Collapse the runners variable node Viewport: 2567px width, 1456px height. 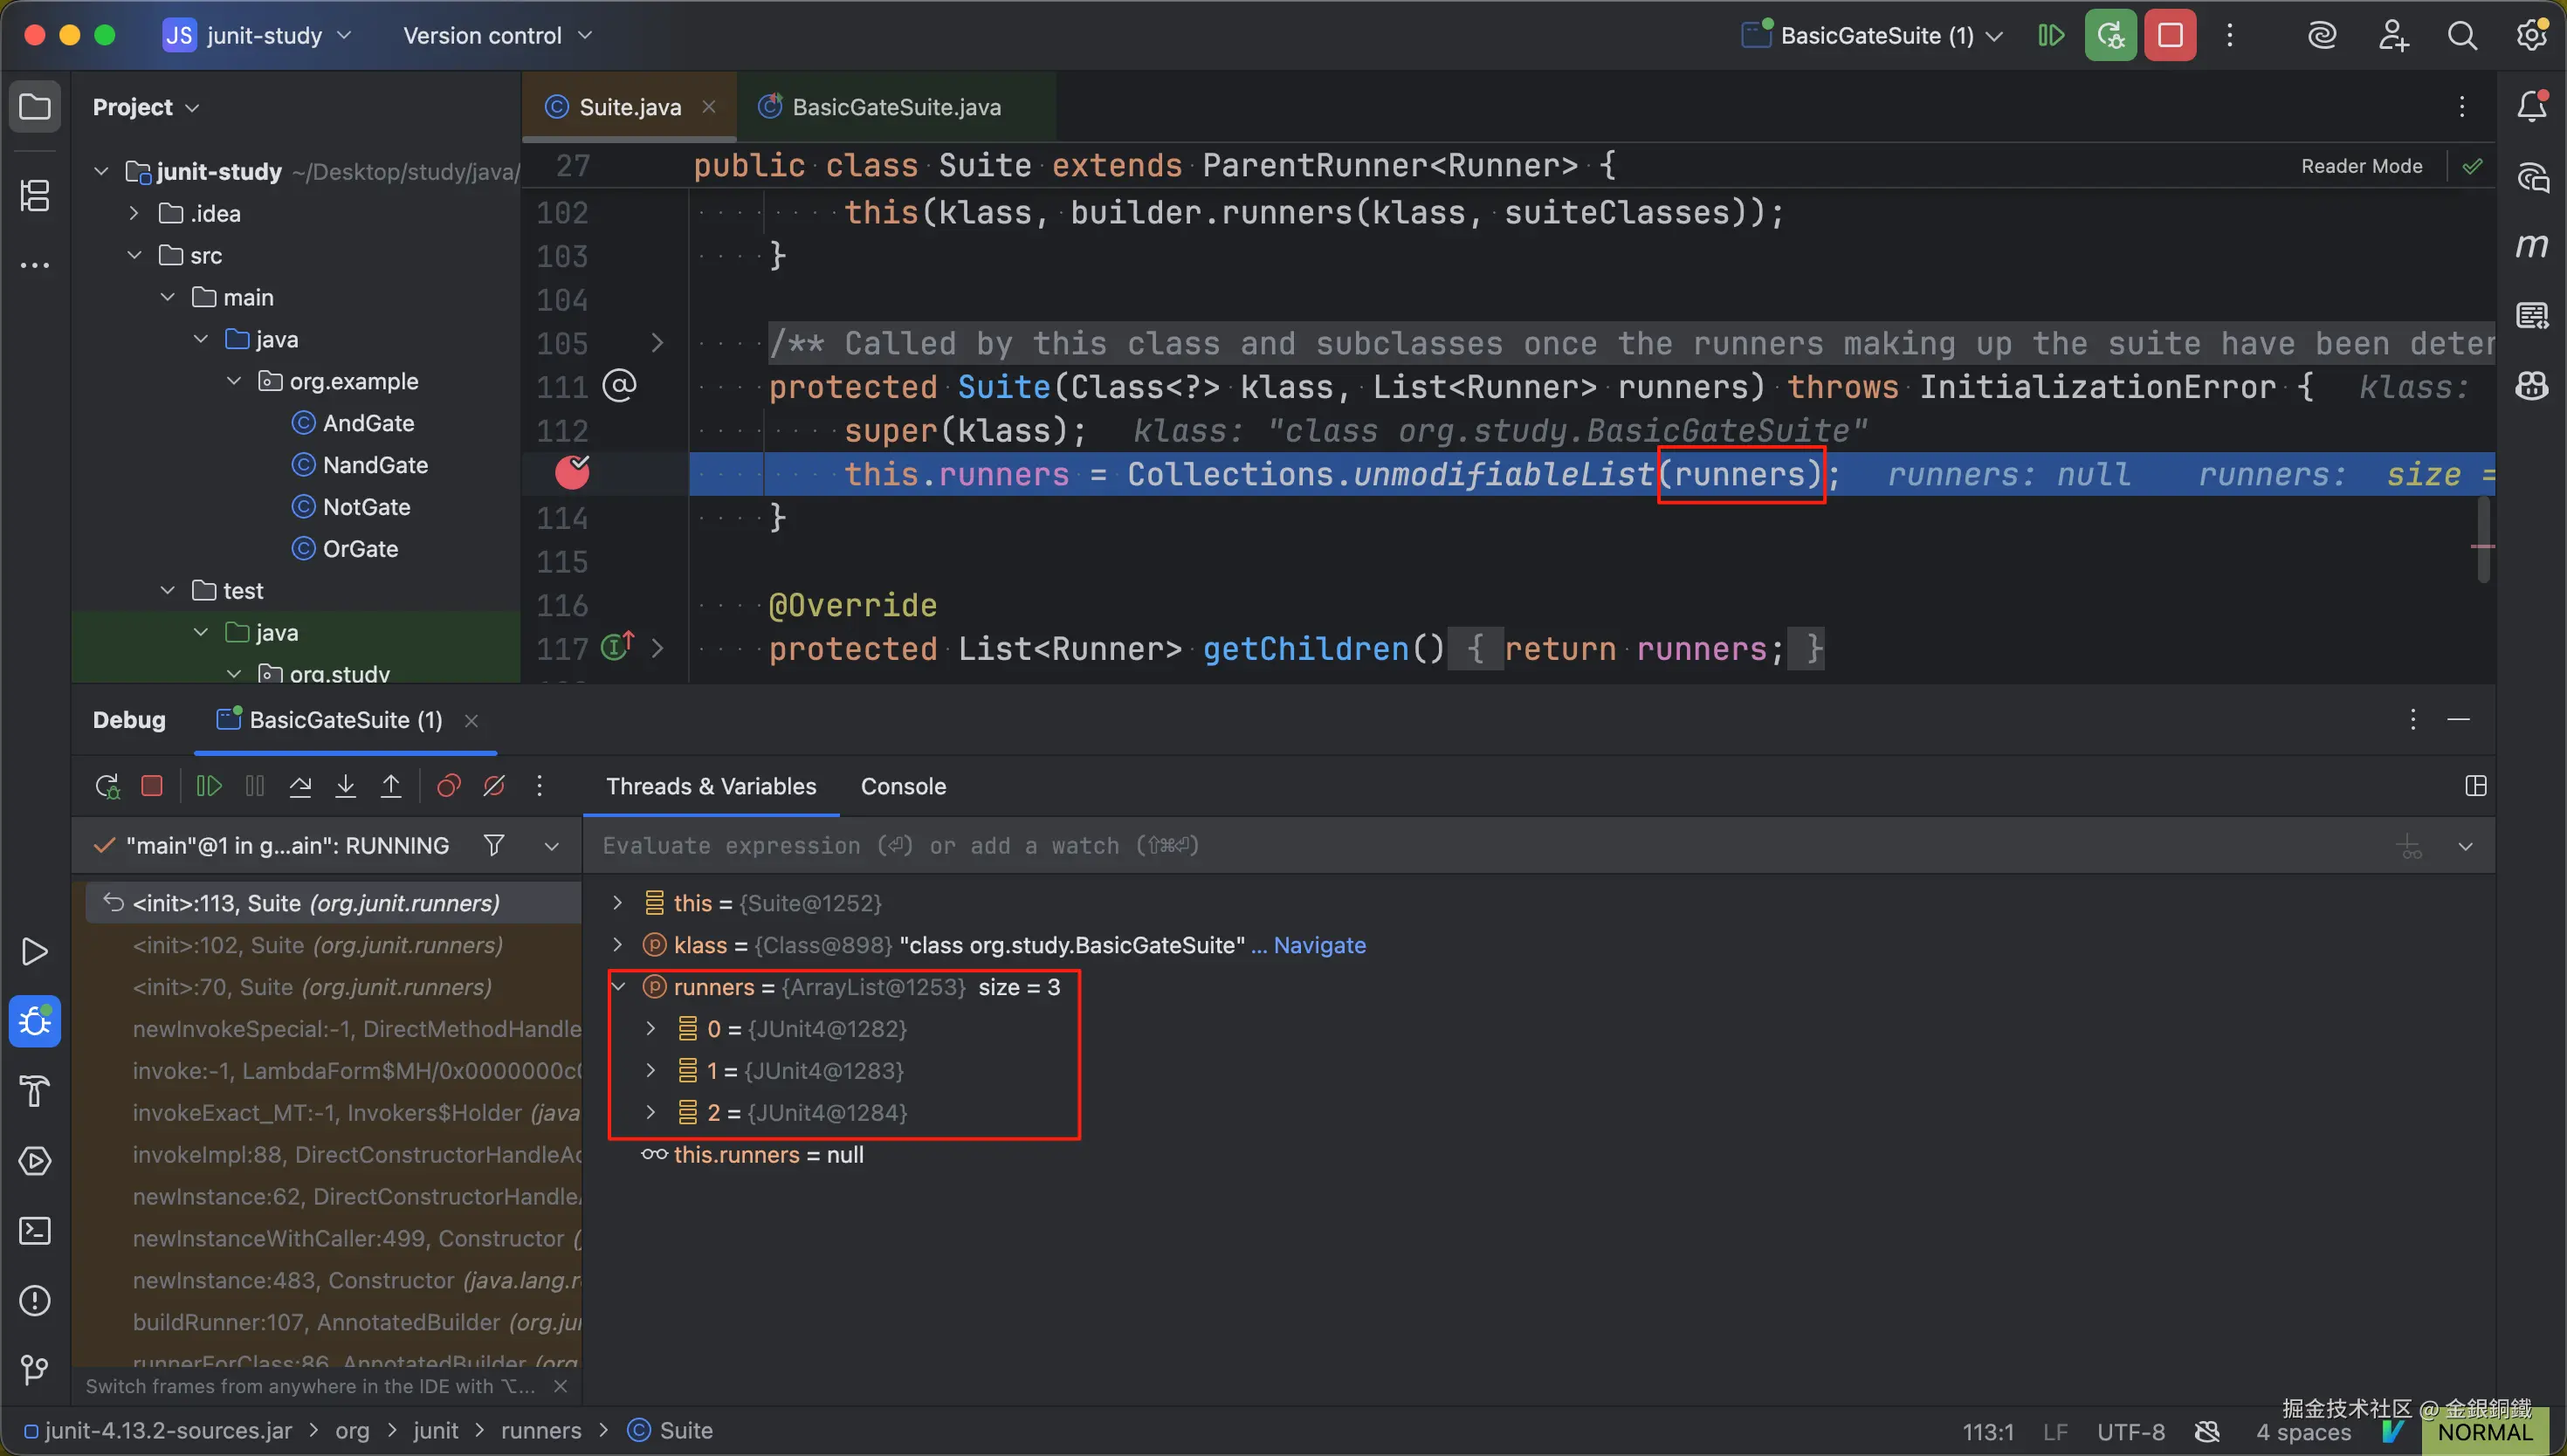coord(618,987)
